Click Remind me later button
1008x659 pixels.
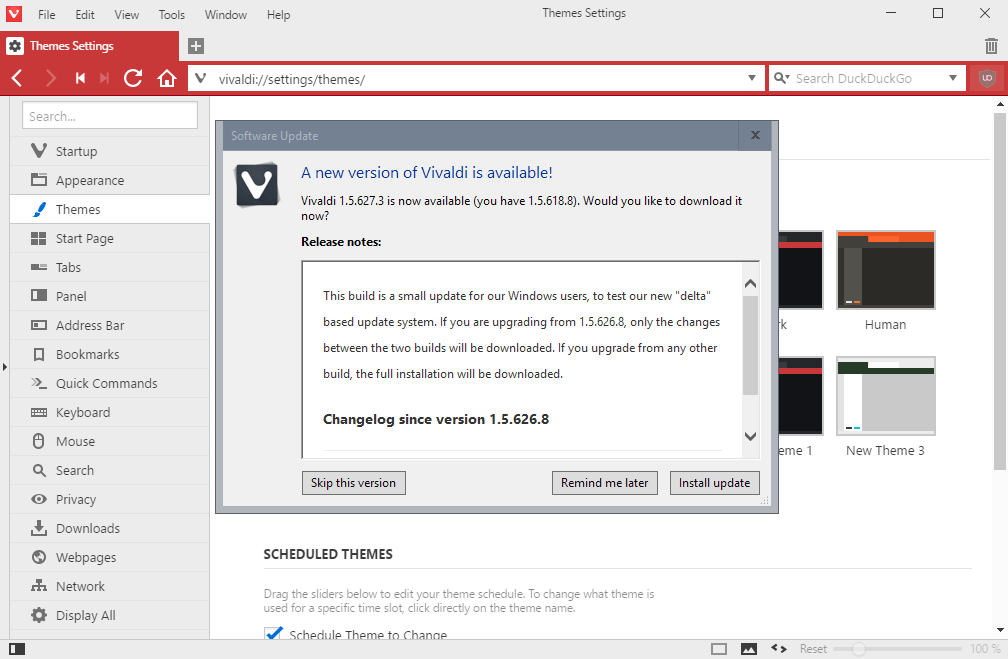(604, 483)
